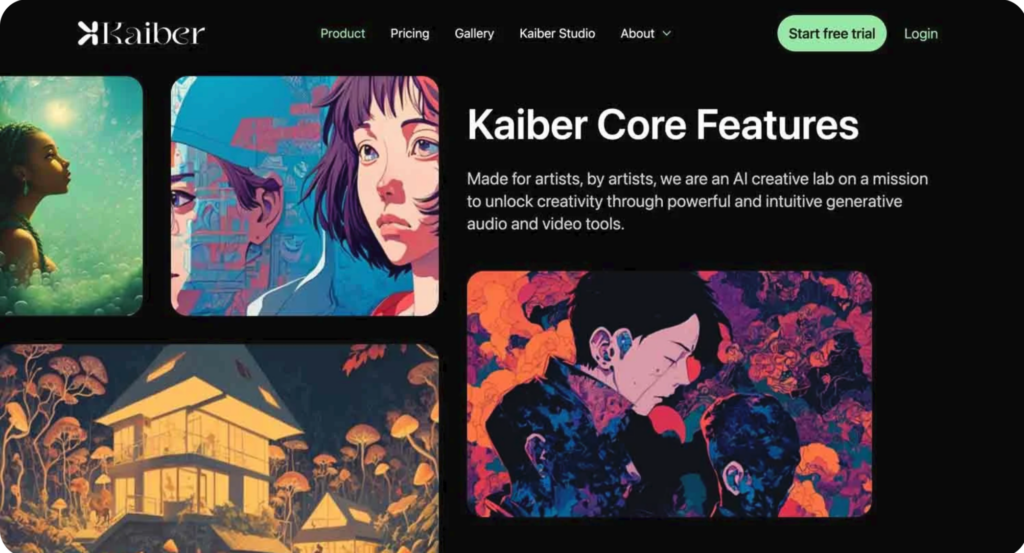1024x553 pixels.
Task: Click the Kaiber logo symbol
Action: click(x=88, y=33)
